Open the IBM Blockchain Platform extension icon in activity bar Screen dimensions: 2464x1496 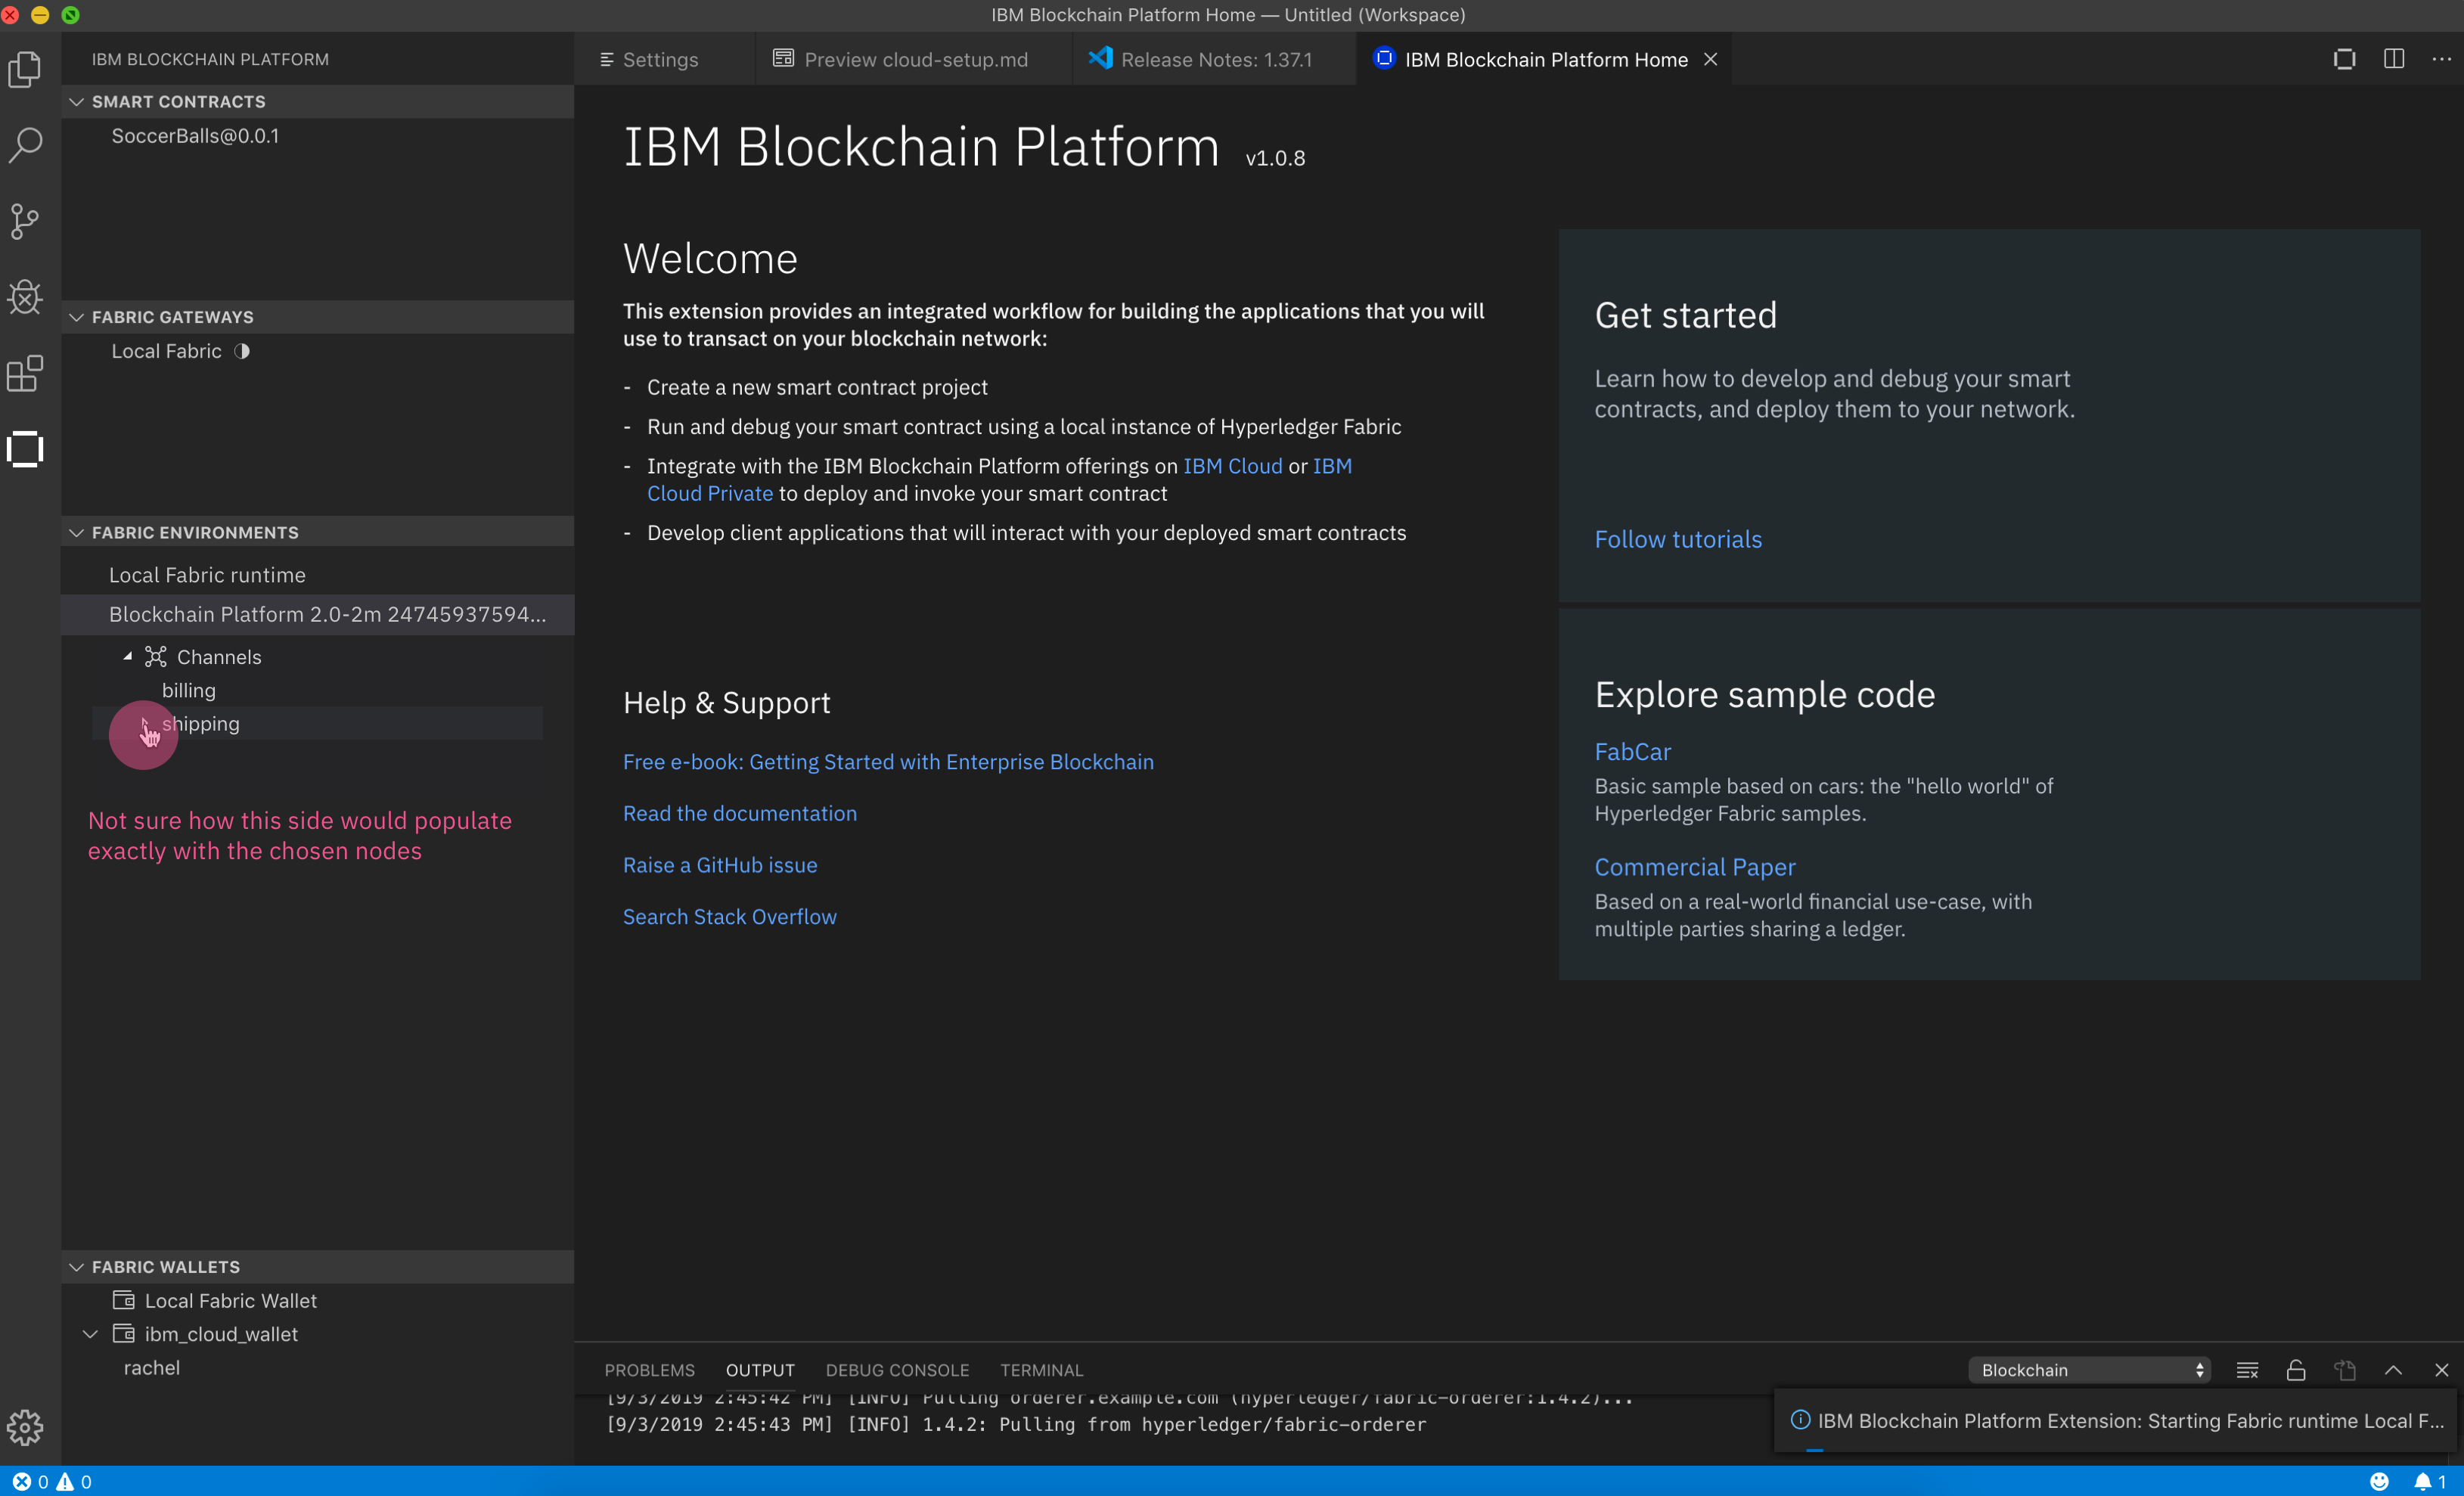[x=25, y=449]
